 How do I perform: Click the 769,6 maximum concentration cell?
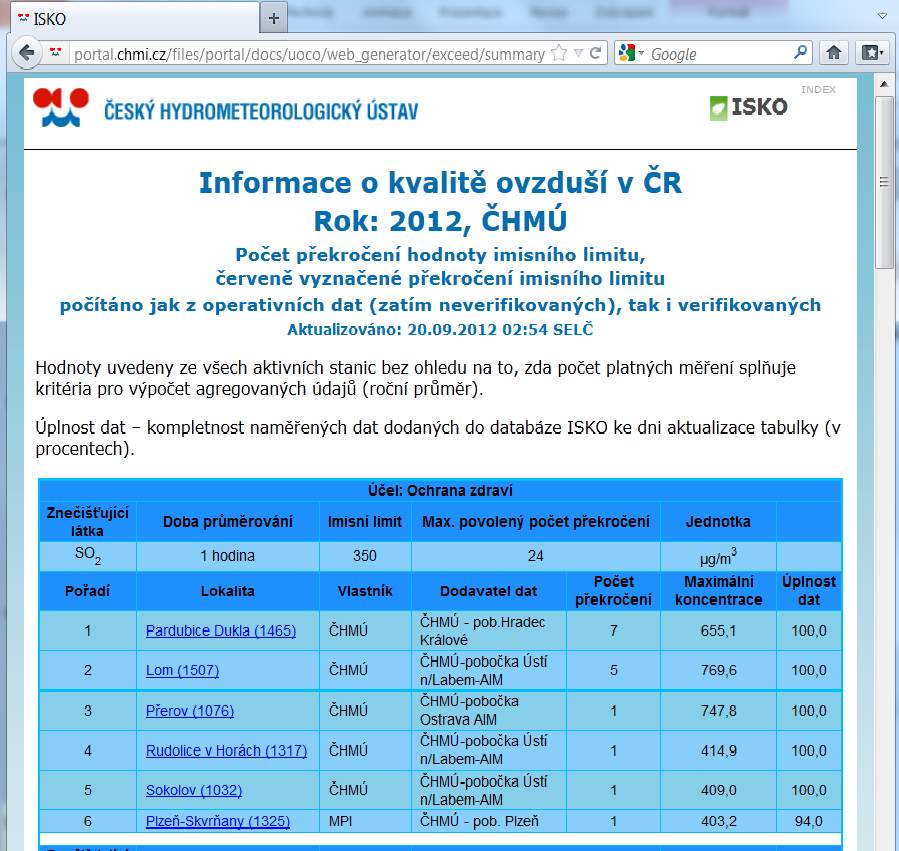tap(718, 670)
